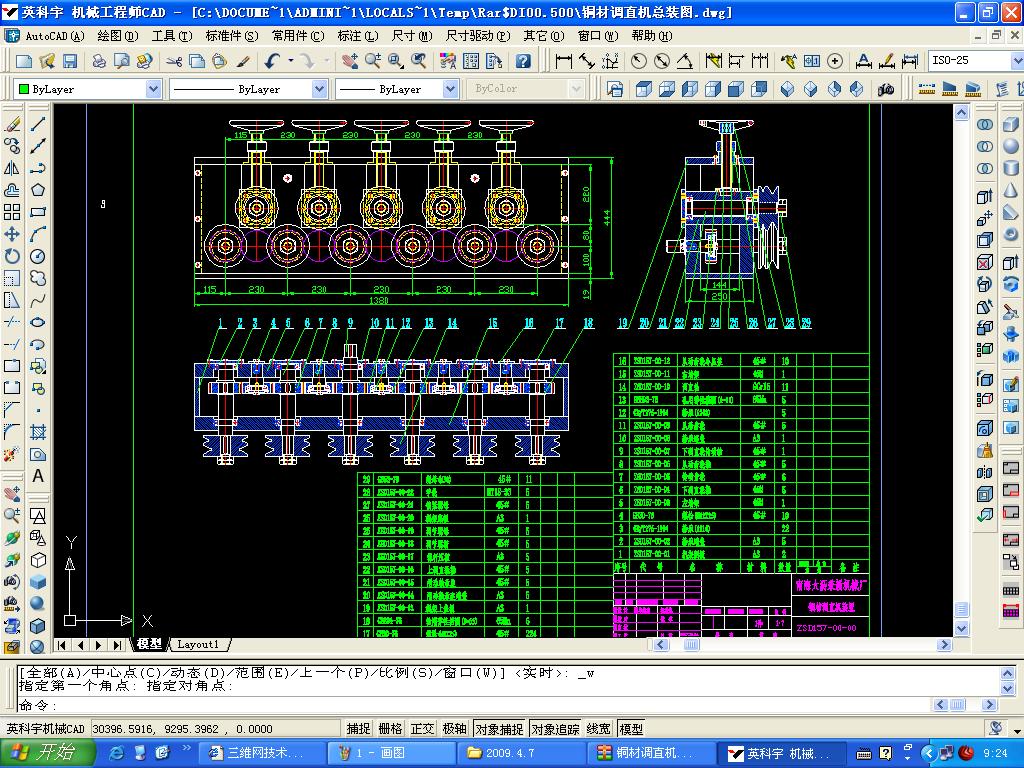1024x768 pixels.
Task: Click the Print (printer) icon
Action: point(99,61)
